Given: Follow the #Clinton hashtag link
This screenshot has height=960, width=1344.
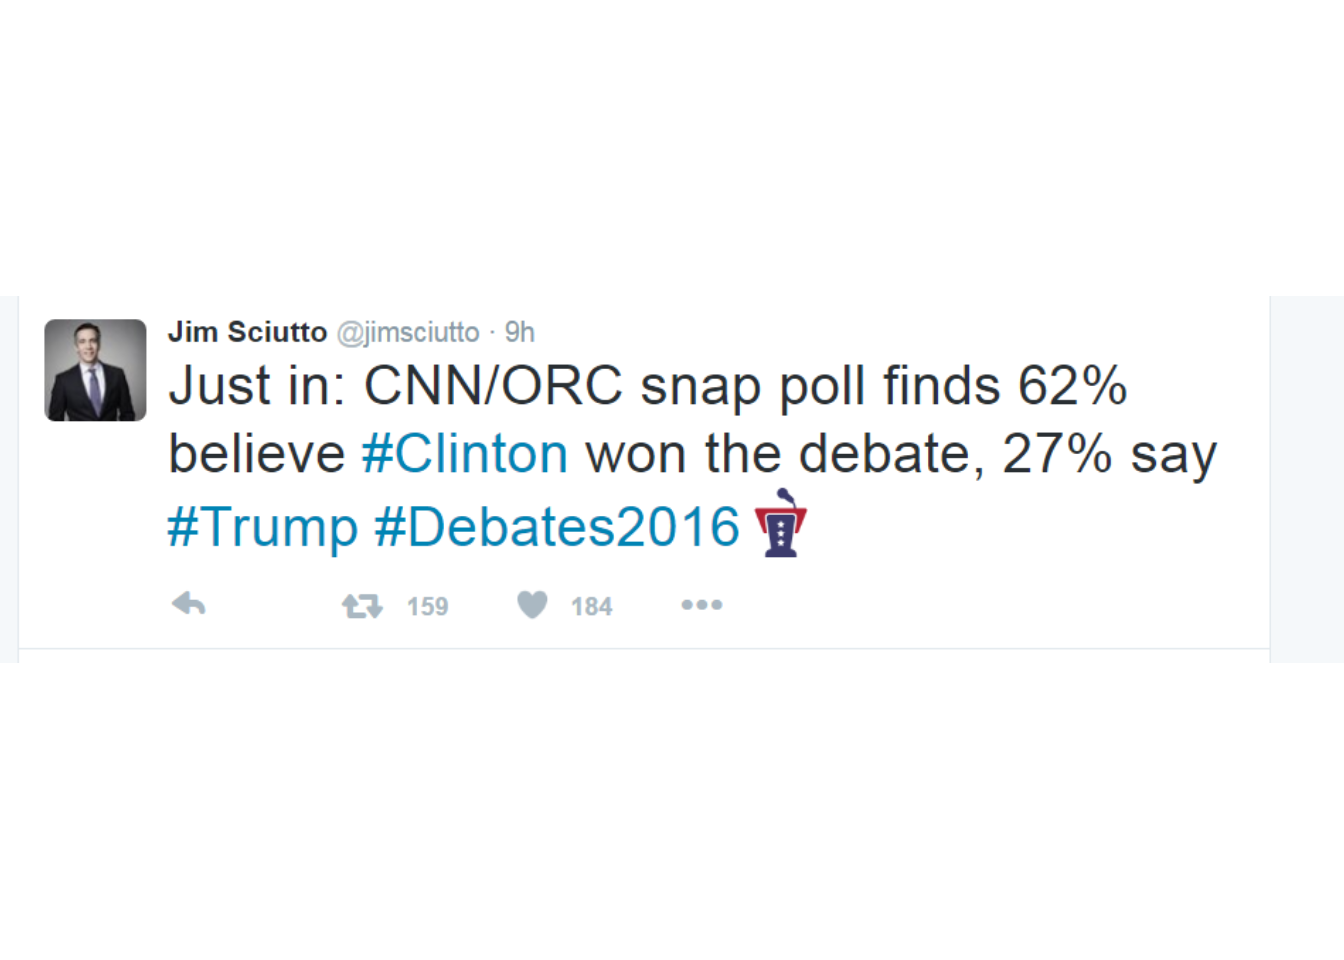Looking at the screenshot, I should [x=465, y=454].
